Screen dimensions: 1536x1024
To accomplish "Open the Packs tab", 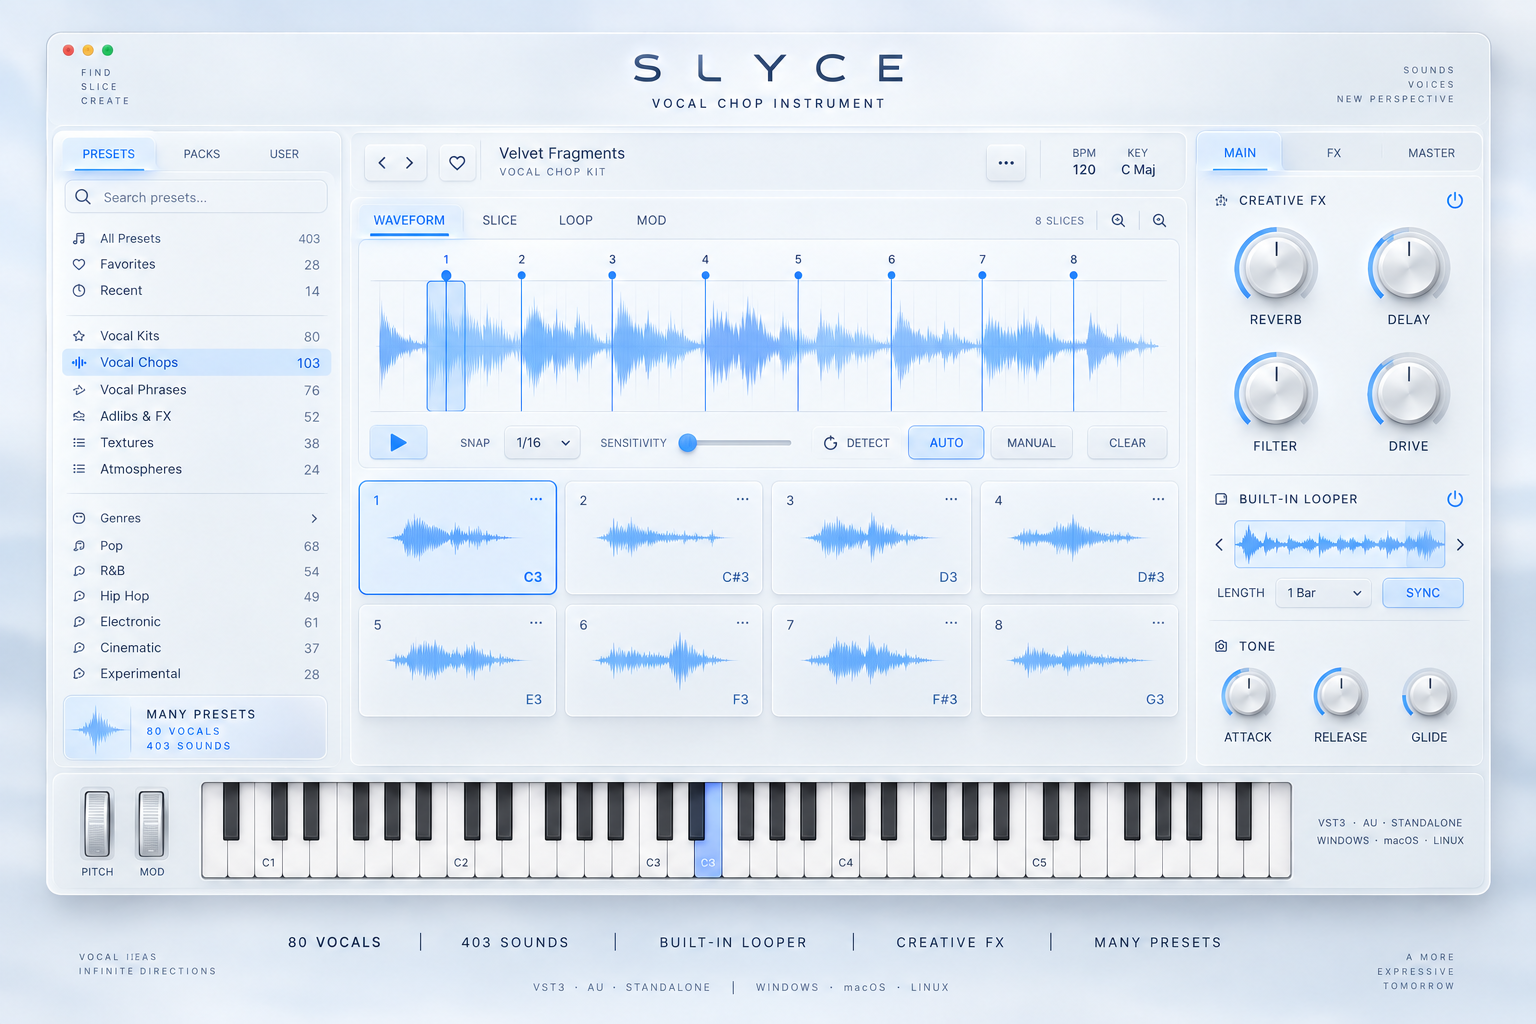I will [x=202, y=154].
